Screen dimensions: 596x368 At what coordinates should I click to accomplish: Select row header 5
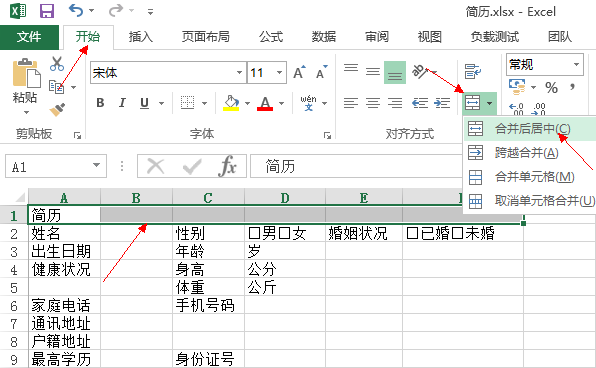(14, 287)
